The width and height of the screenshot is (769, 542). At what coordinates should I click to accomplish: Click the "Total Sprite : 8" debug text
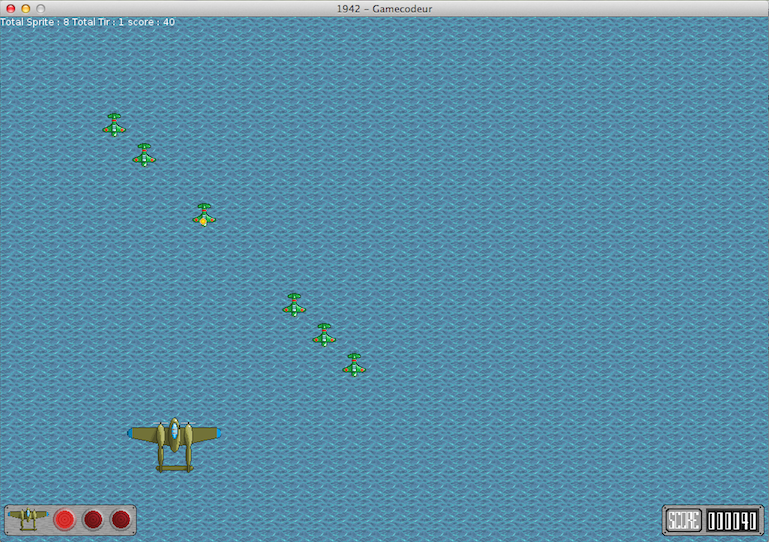[35, 22]
